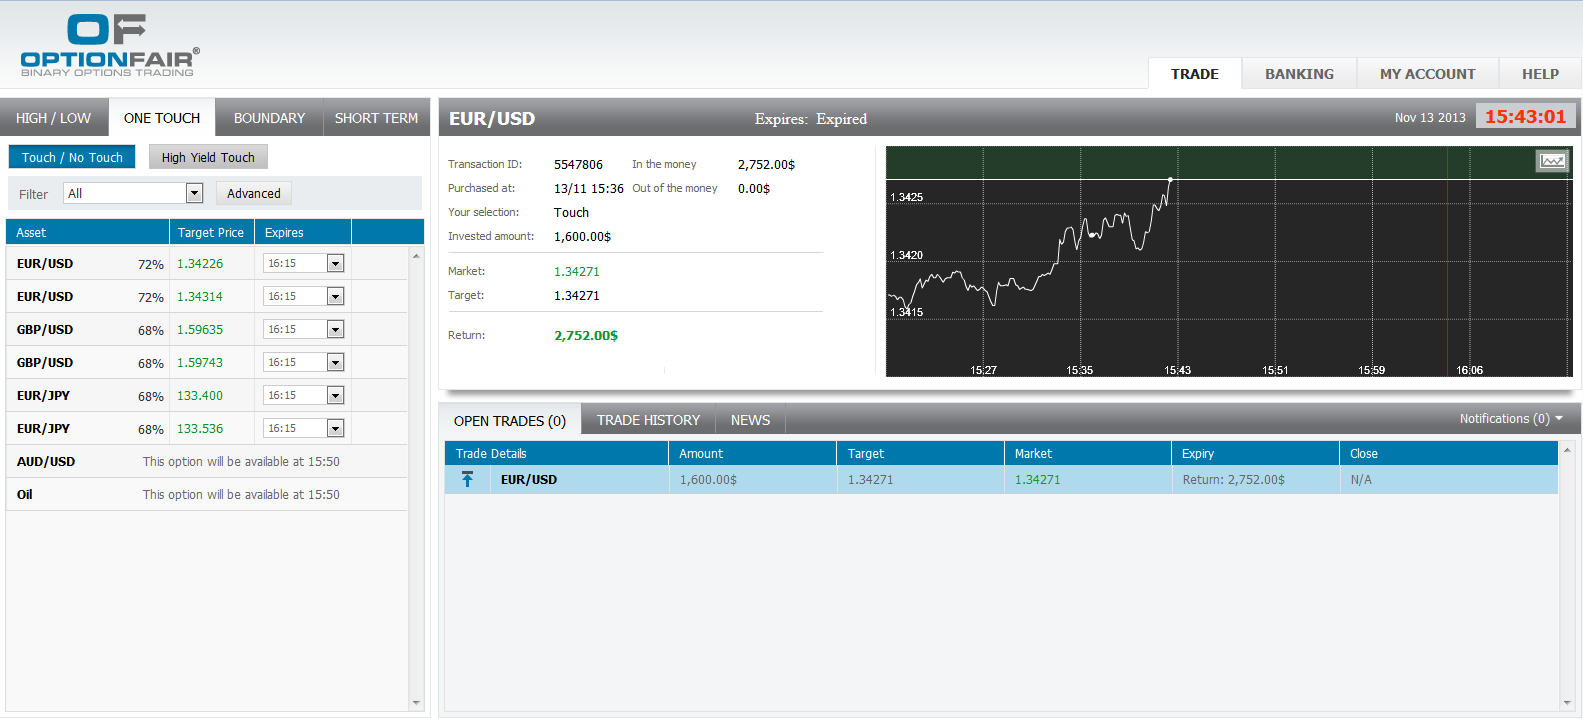Sort by the Target Price column header
The image size is (1583, 720).
(211, 232)
